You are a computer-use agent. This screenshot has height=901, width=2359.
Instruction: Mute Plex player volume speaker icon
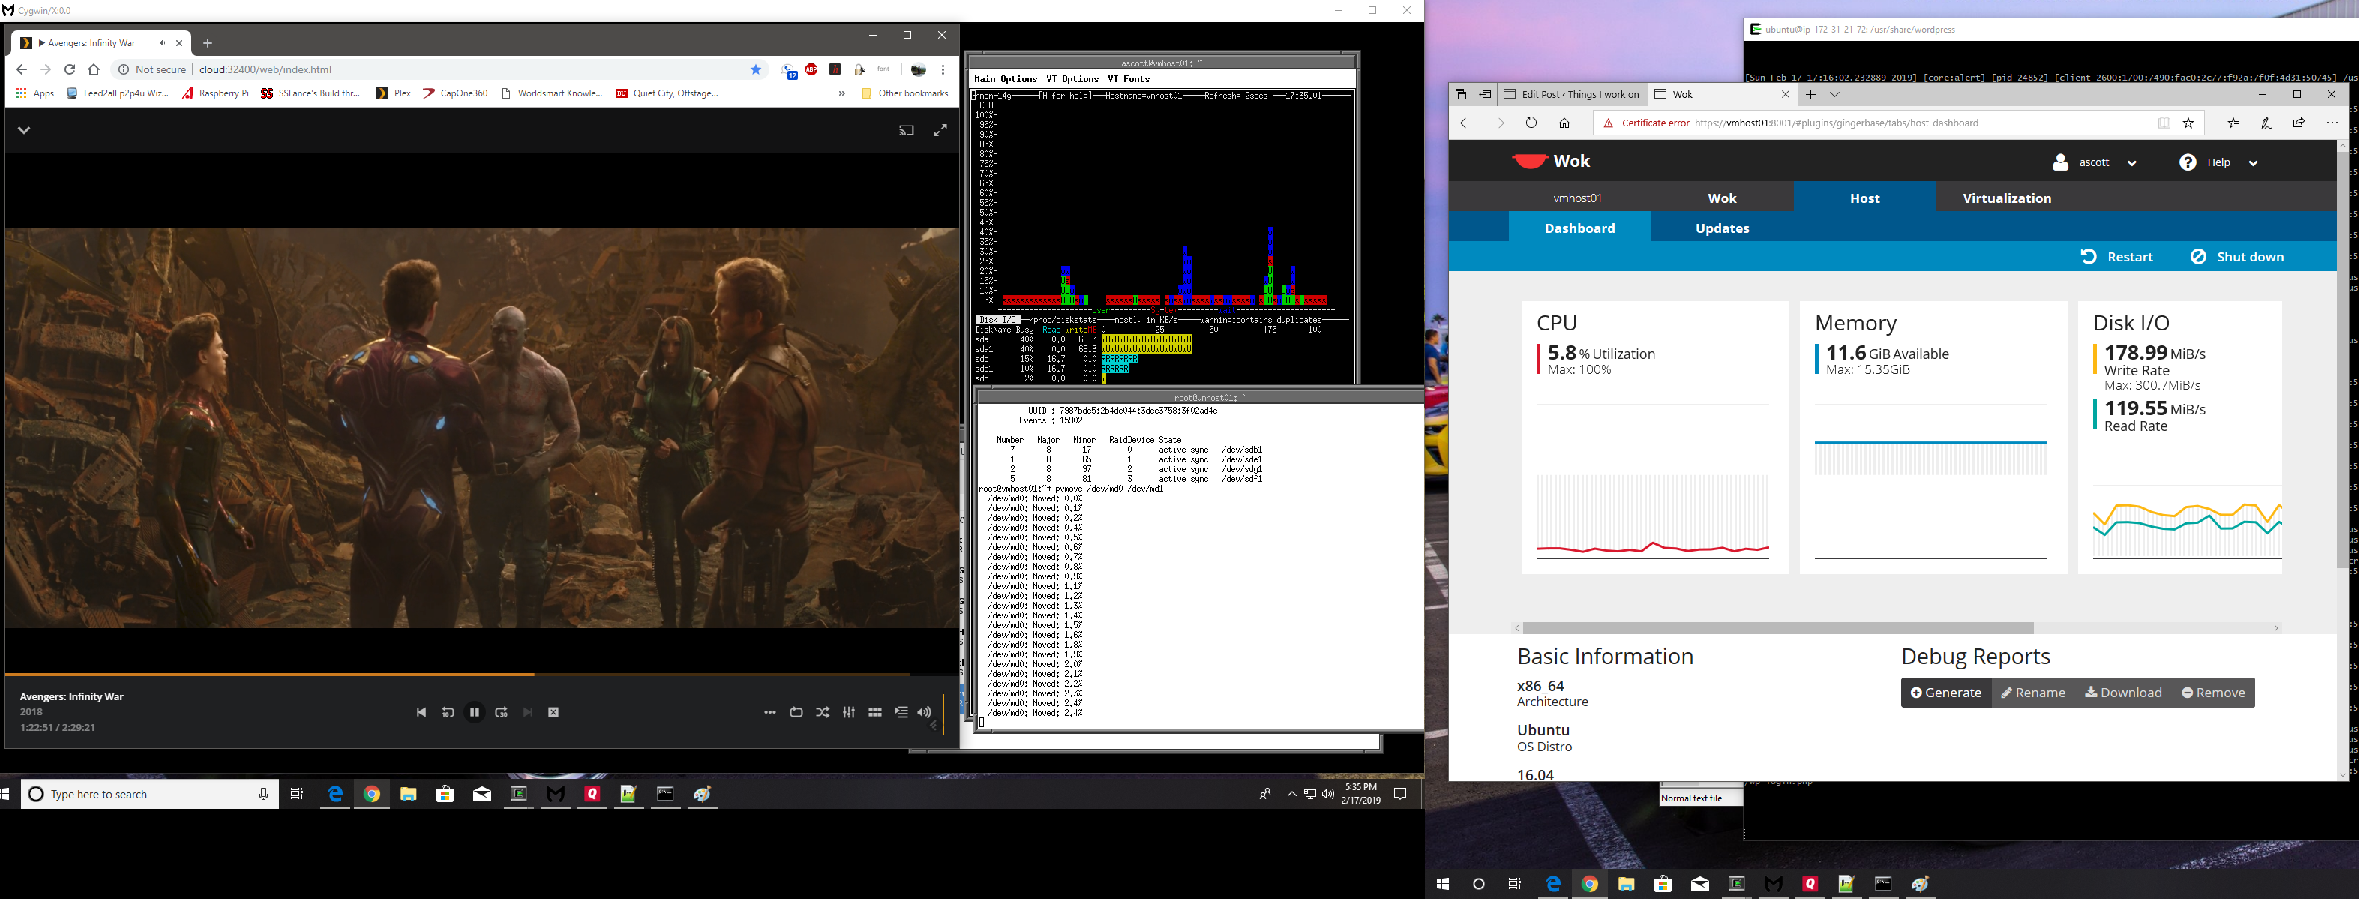pos(924,712)
